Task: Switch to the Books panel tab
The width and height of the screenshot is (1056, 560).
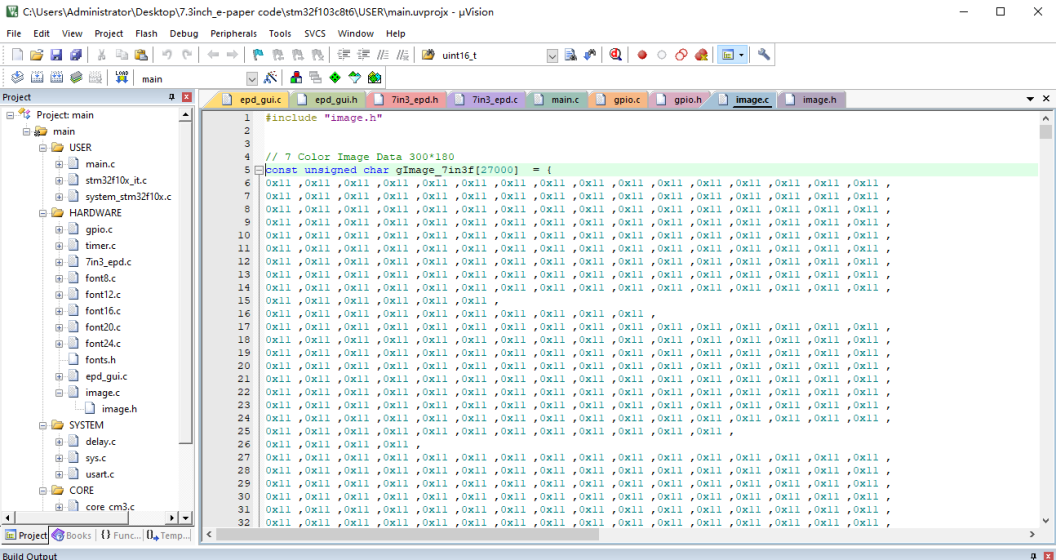Action: click(72, 535)
